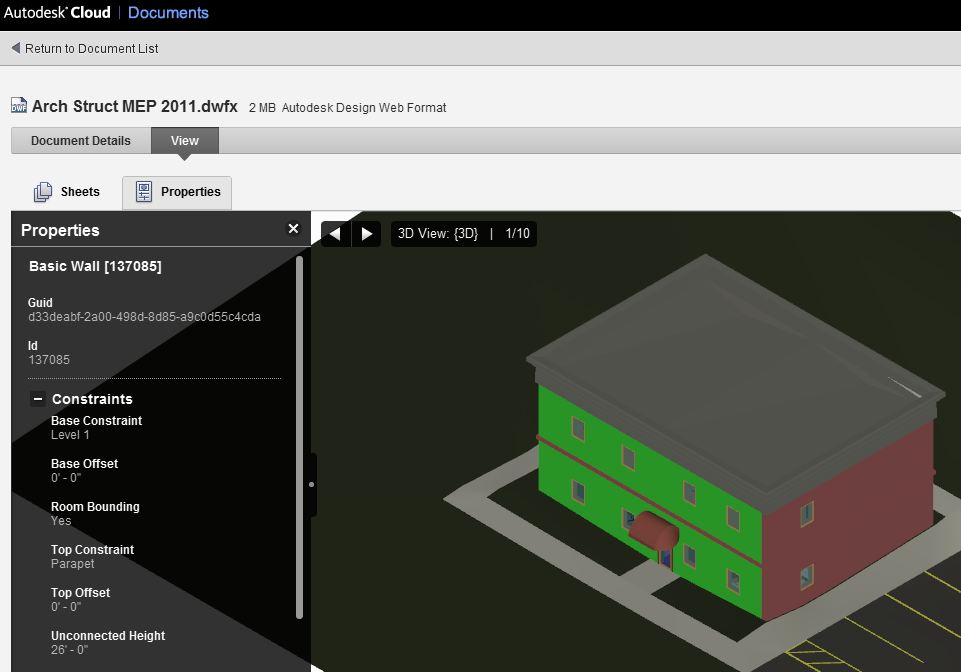Click the 26' - 0" height value
The height and width of the screenshot is (672, 961).
(x=69, y=649)
